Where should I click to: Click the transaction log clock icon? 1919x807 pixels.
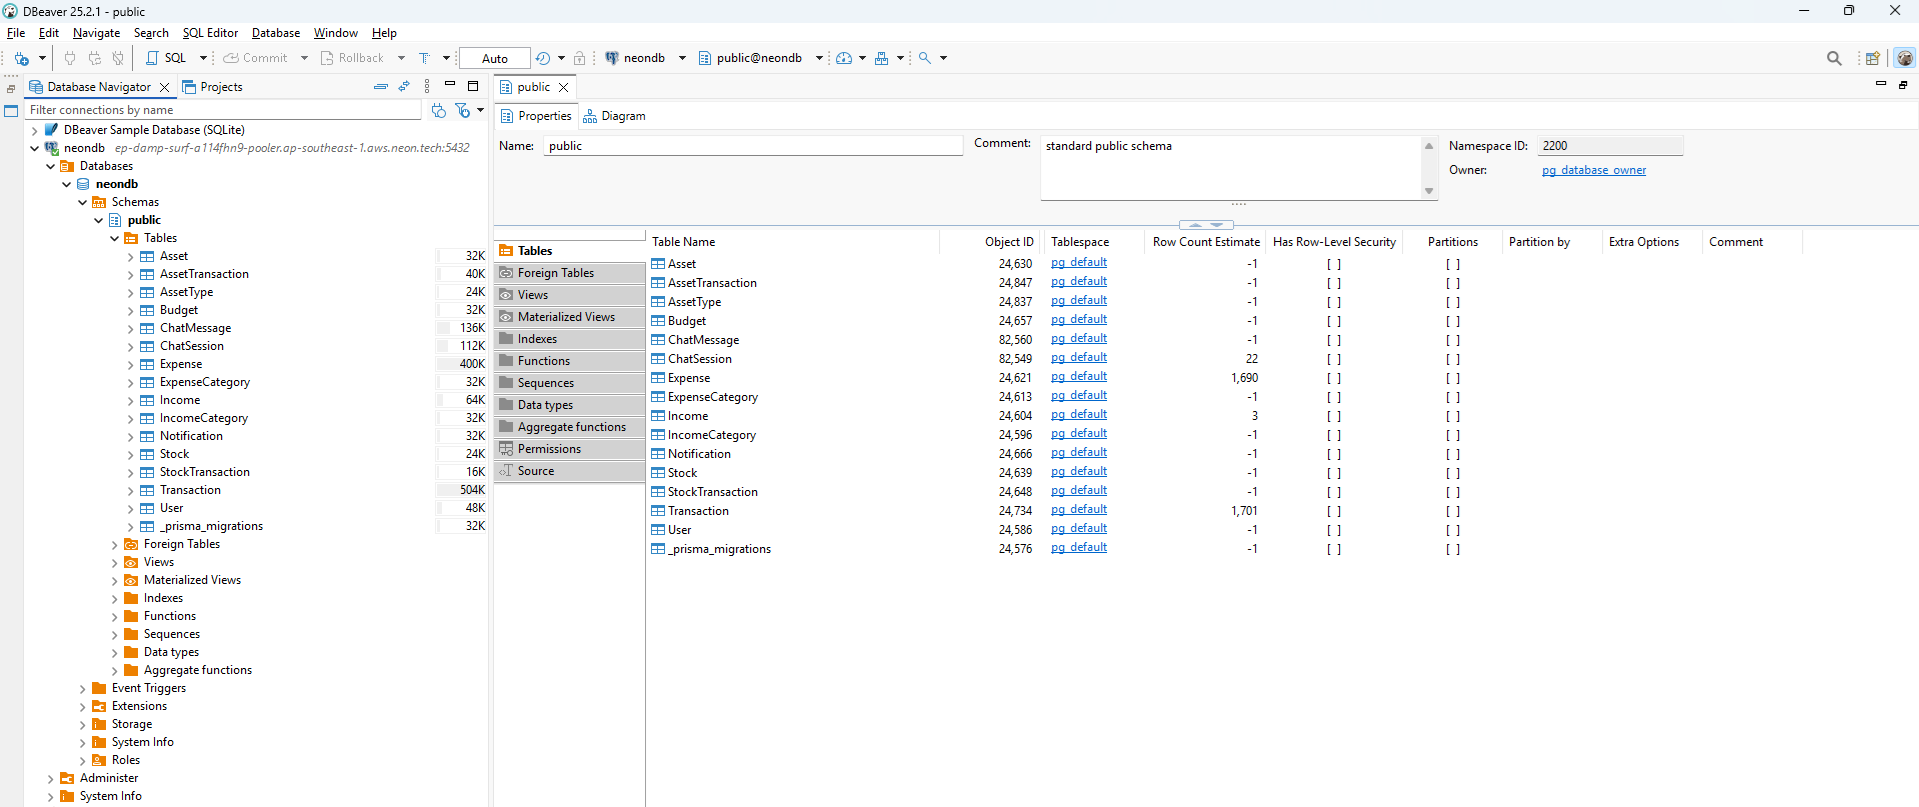point(543,58)
